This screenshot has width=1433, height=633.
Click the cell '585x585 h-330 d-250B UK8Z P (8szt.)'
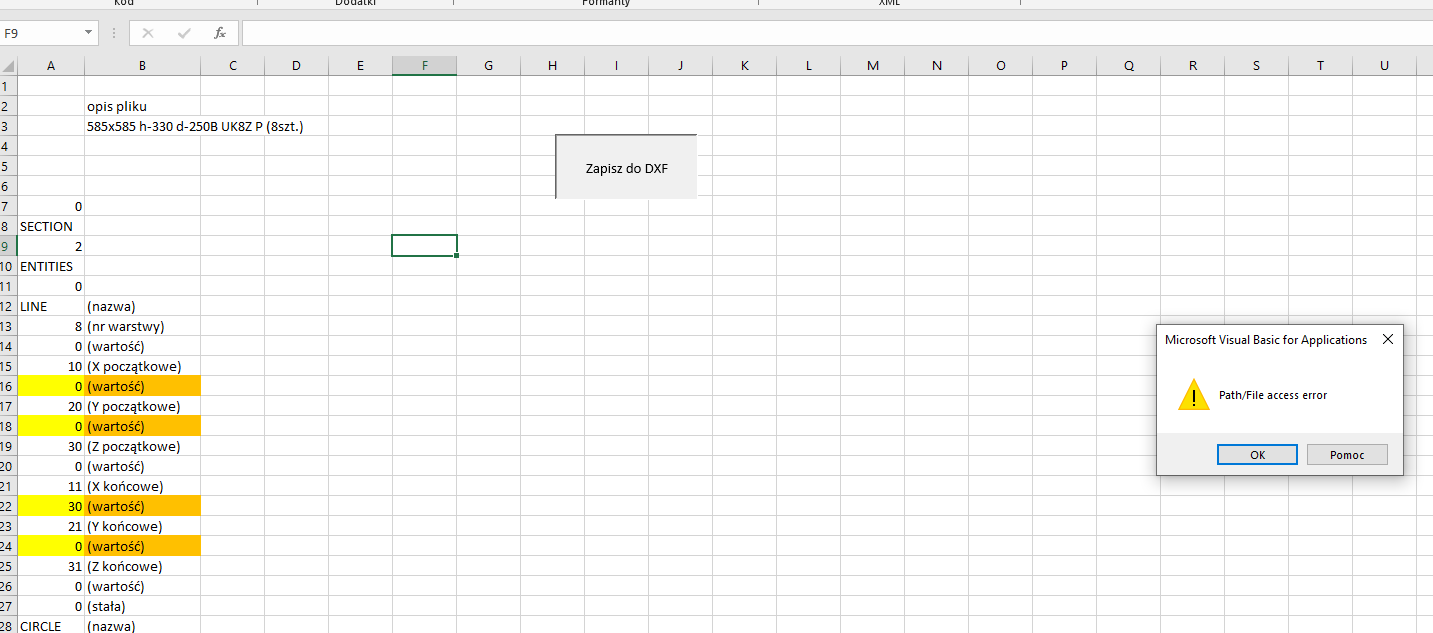coord(142,126)
